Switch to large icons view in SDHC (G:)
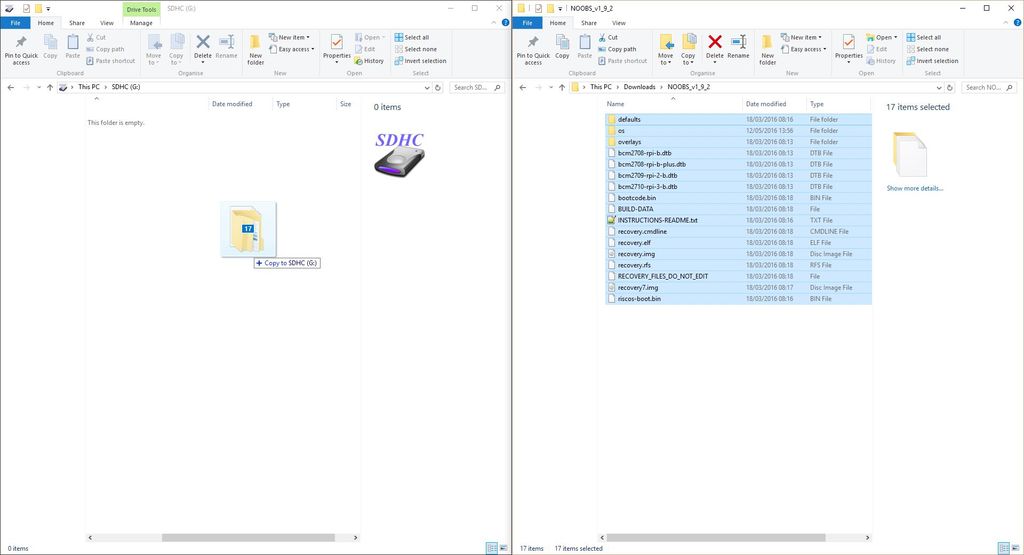Viewport: 1024px width, 555px height. pos(504,548)
